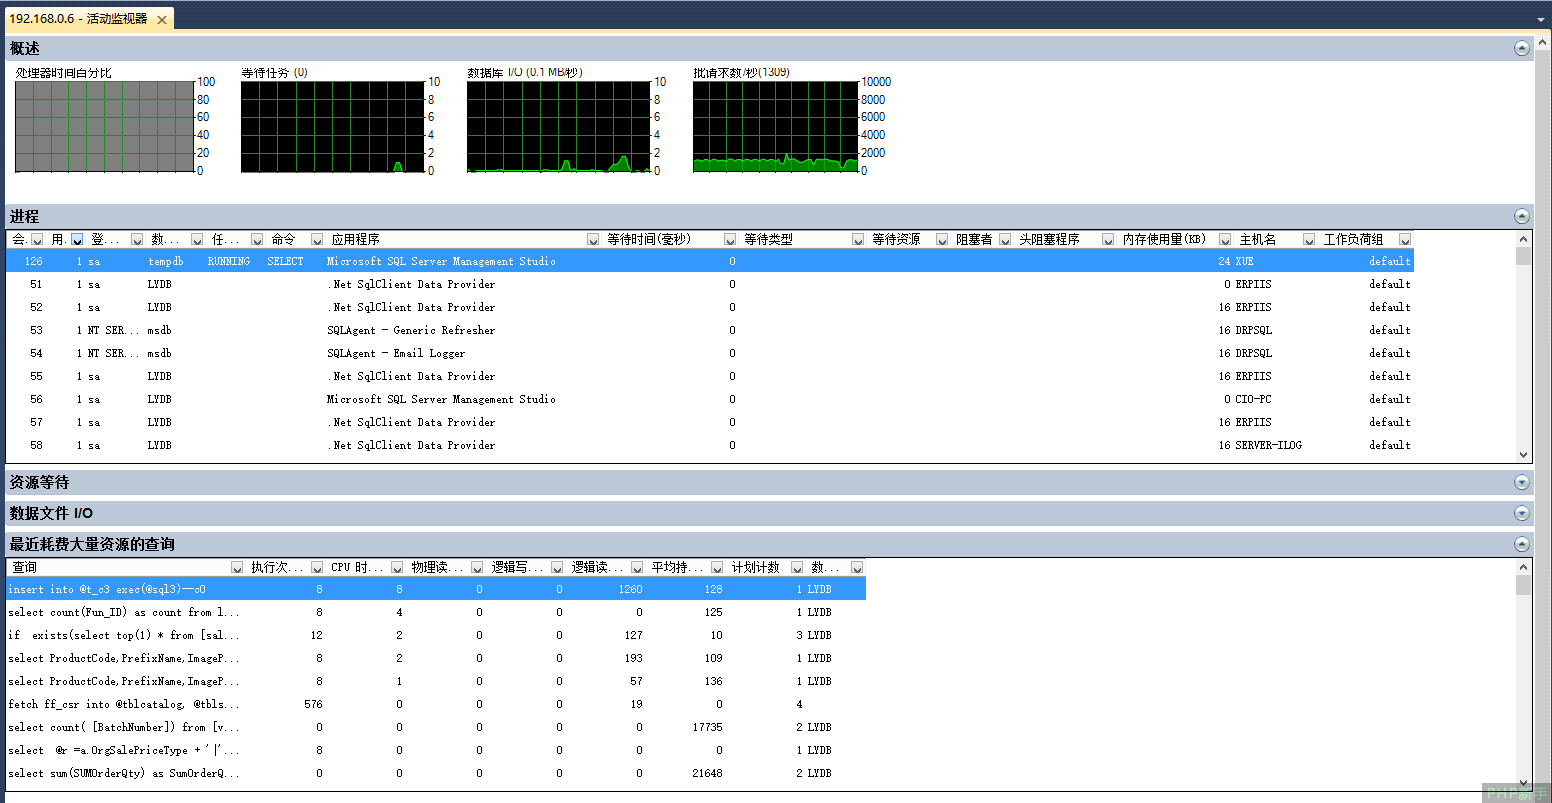Sort processes by the 应用程序 header label
The height and width of the screenshot is (803, 1552).
(356, 240)
